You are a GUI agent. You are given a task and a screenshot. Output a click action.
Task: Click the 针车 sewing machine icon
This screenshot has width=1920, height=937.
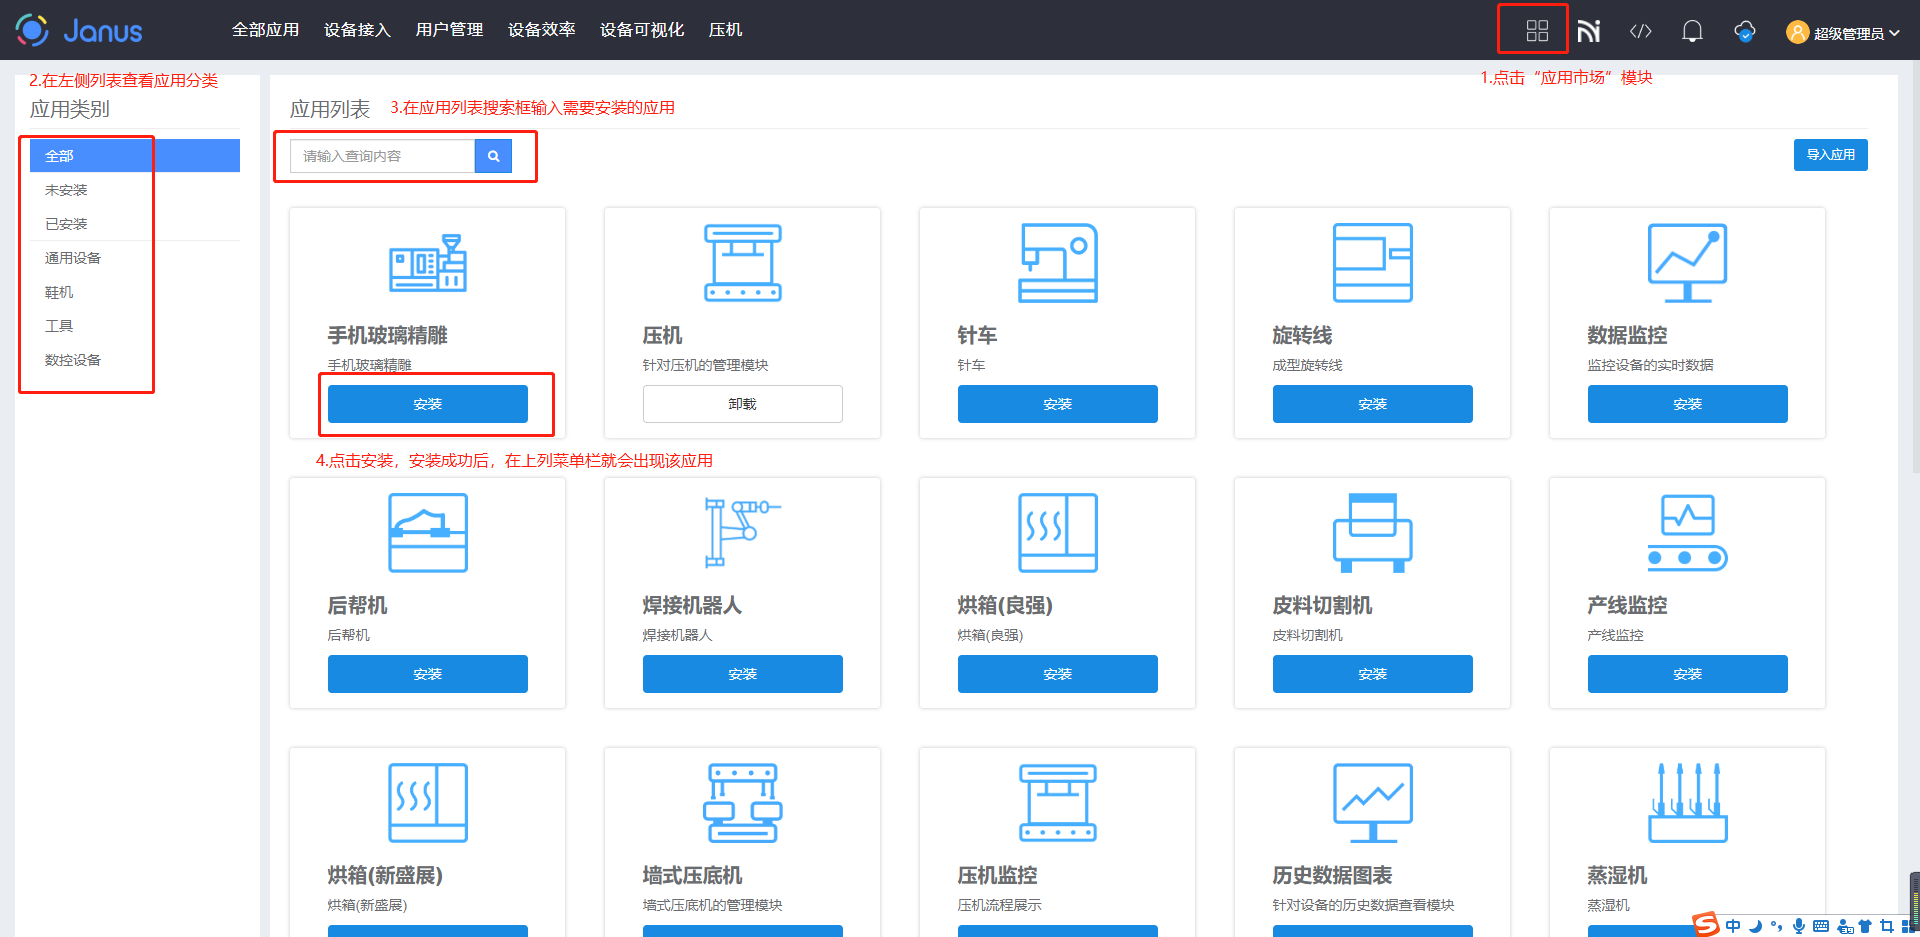(1058, 263)
